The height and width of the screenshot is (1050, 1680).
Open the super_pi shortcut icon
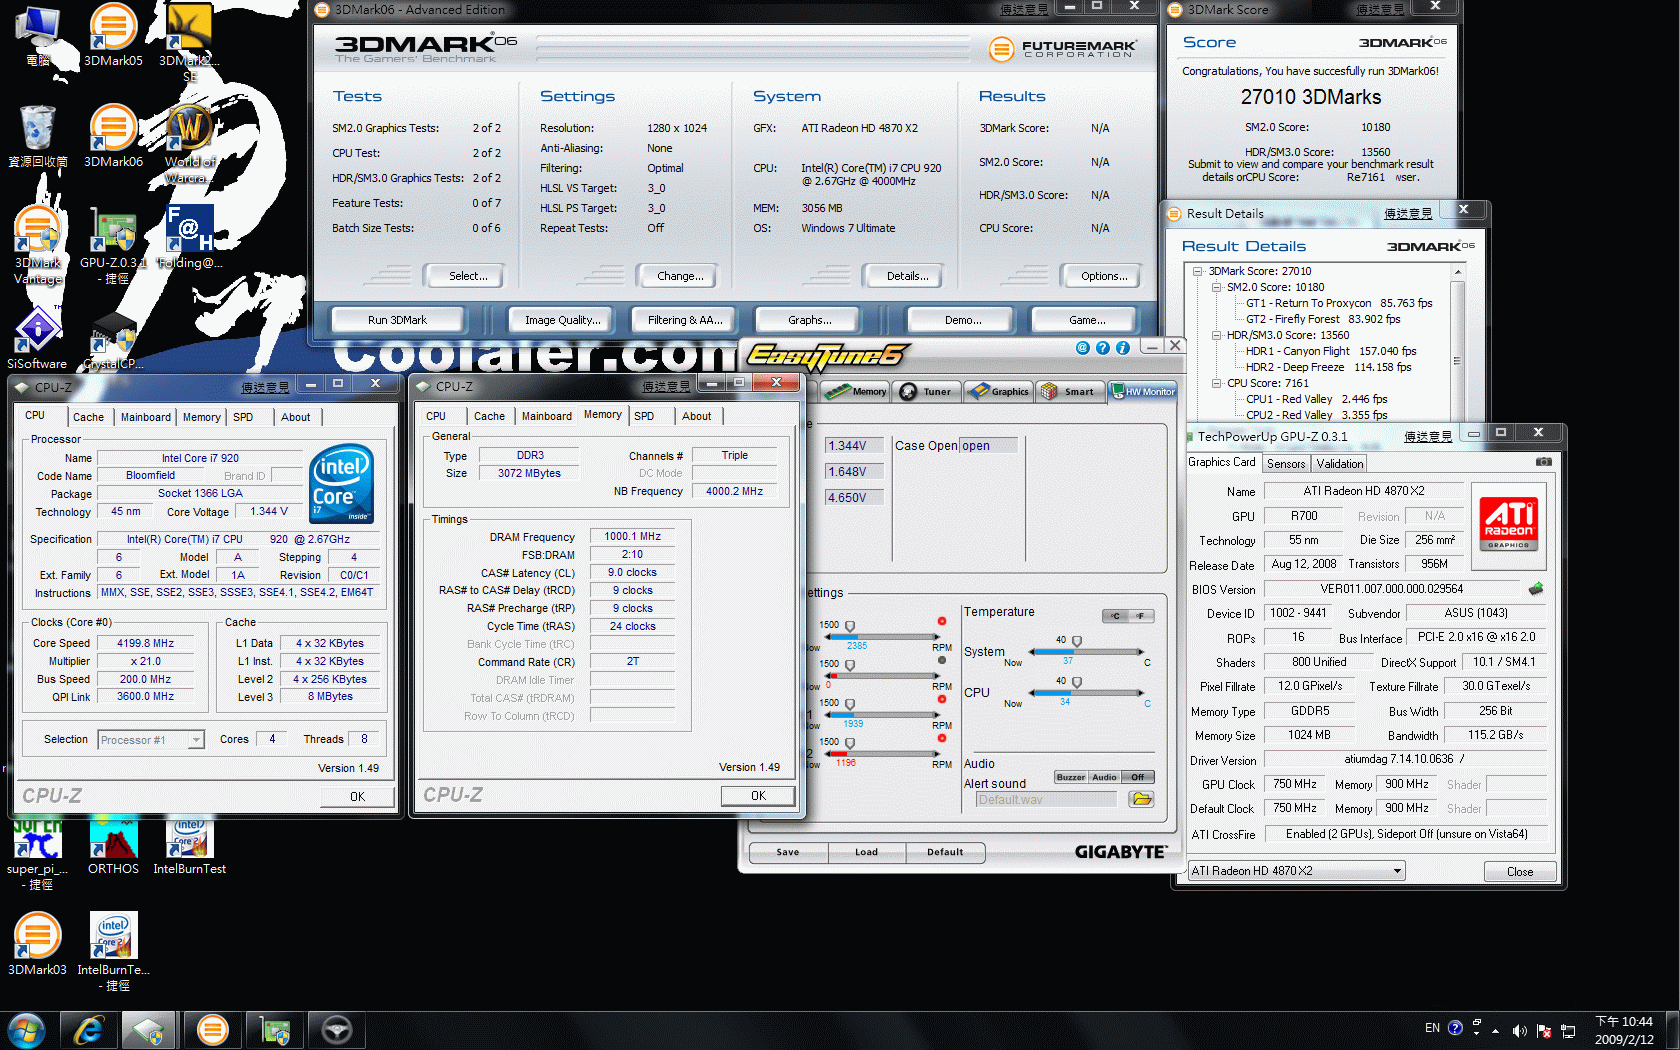[x=38, y=854]
